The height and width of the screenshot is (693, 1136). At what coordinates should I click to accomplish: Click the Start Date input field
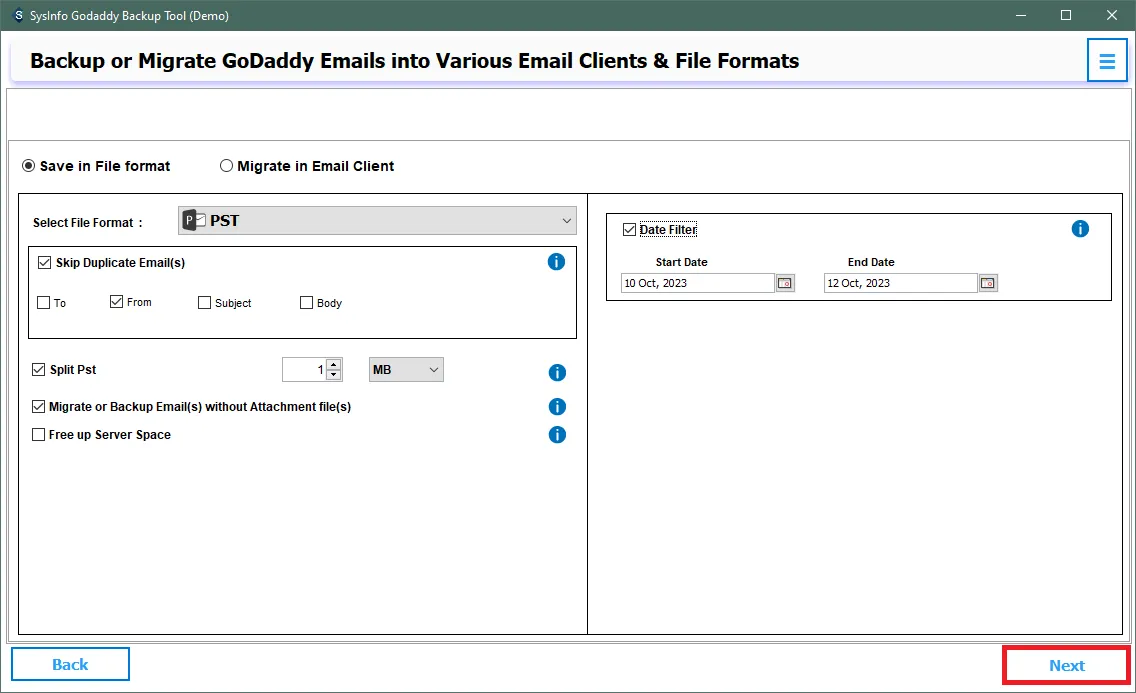click(x=697, y=283)
